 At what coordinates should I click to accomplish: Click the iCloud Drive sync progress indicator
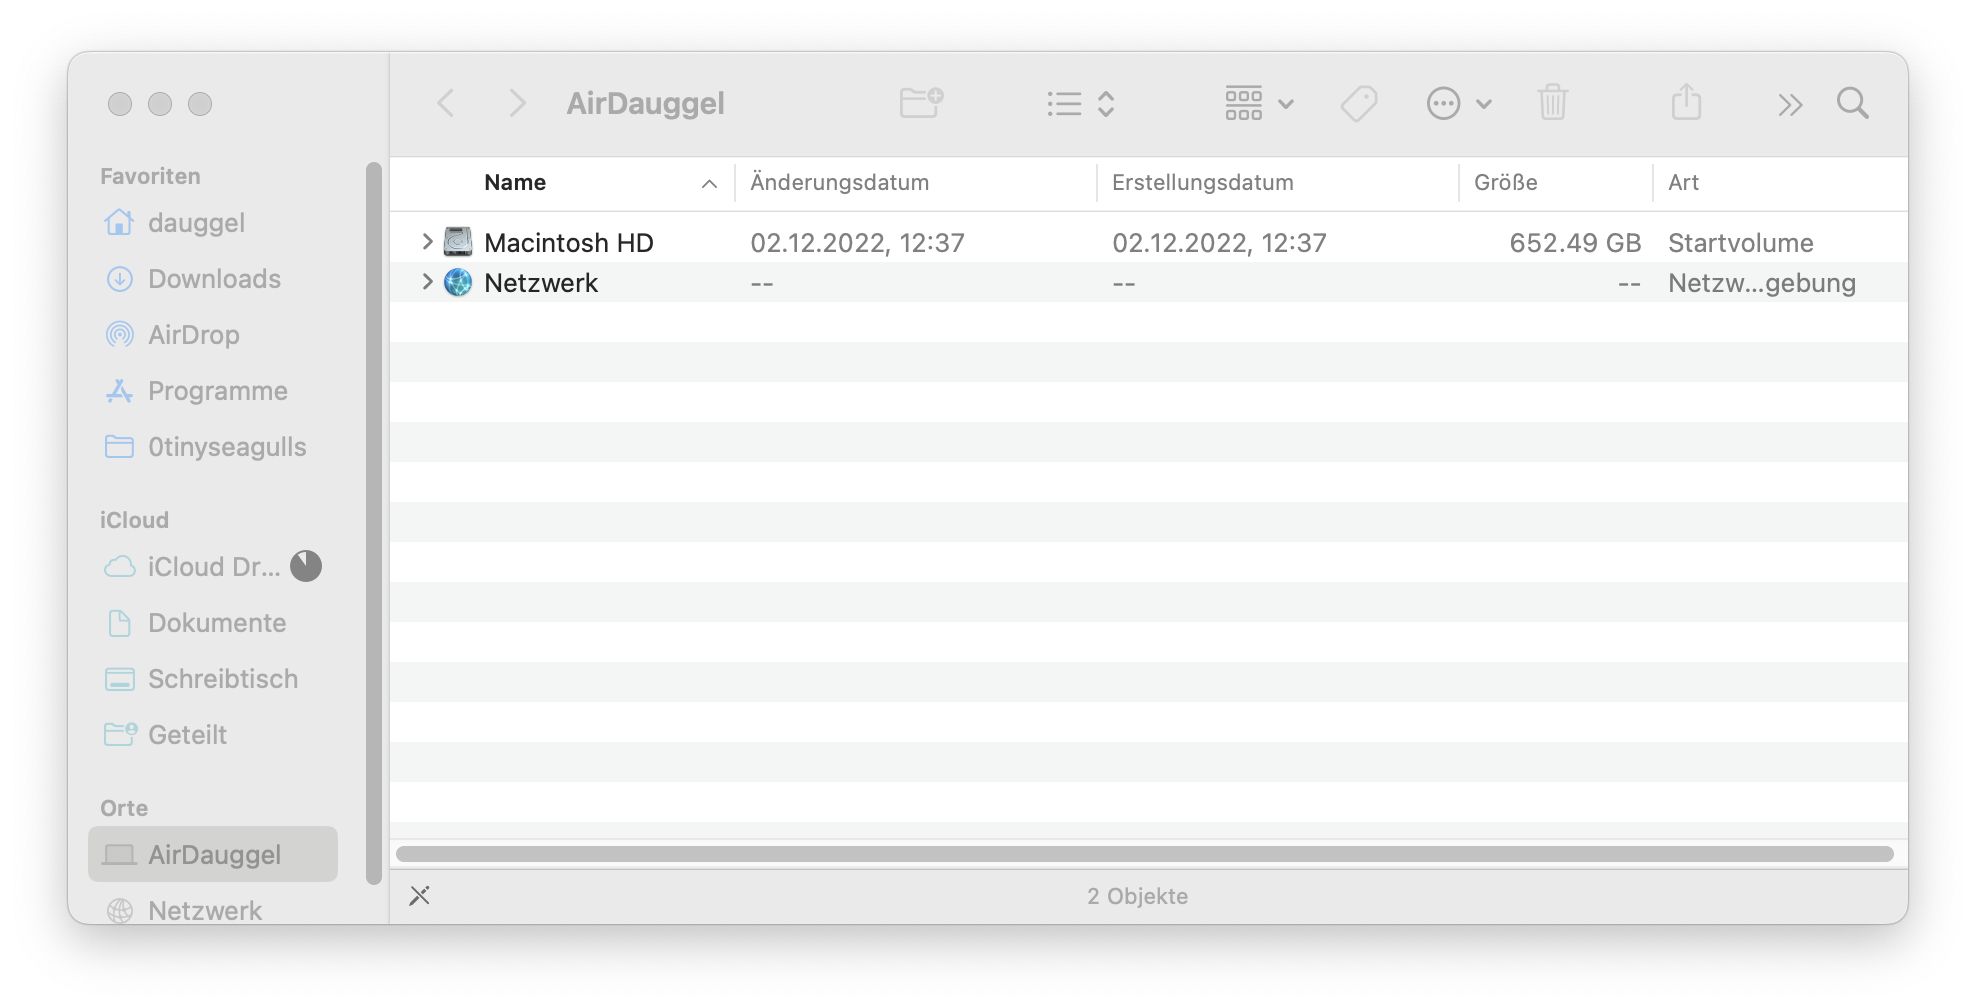[306, 566]
